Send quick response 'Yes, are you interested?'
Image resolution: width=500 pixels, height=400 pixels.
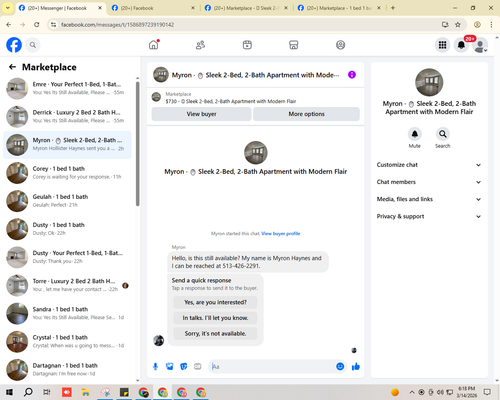pos(215,302)
